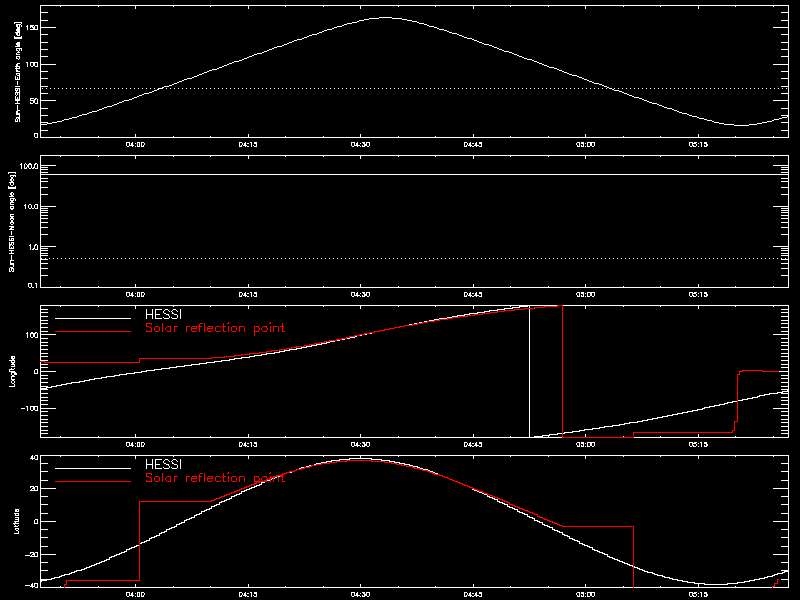Click the 0.1 tick on Moon angle axis
This screenshot has height=600, width=800.
[32, 285]
